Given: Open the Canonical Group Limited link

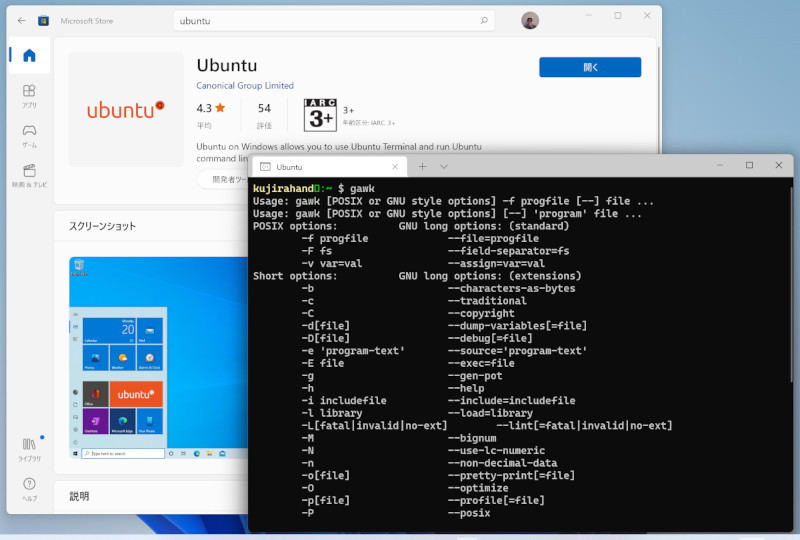Looking at the screenshot, I should 245,86.
